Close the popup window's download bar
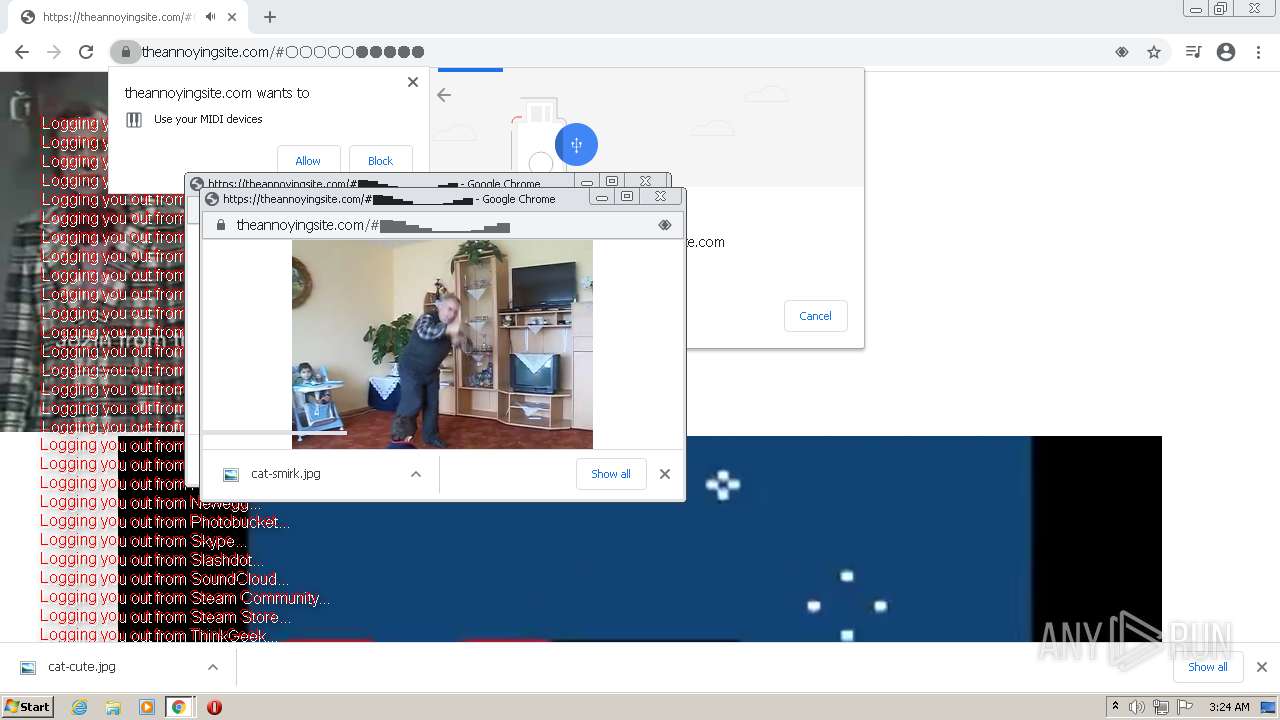The height and width of the screenshot is (720, 1280). [665, 474]
